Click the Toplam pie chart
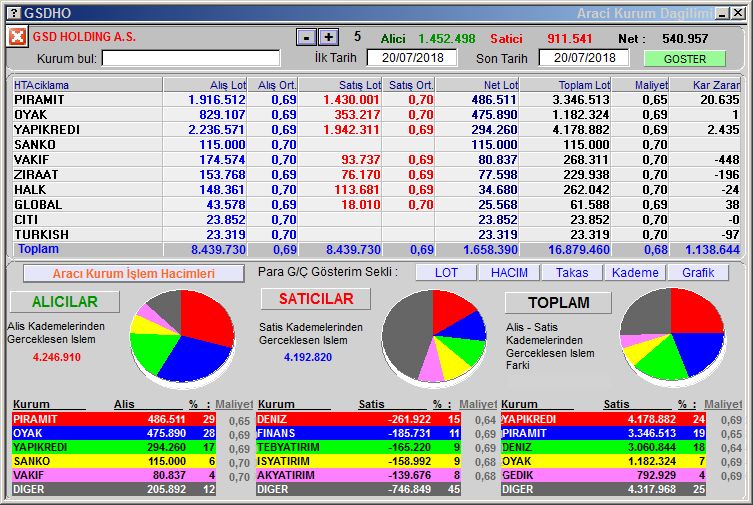Viewport: 753px width, 505px height. tap(672, 335)
